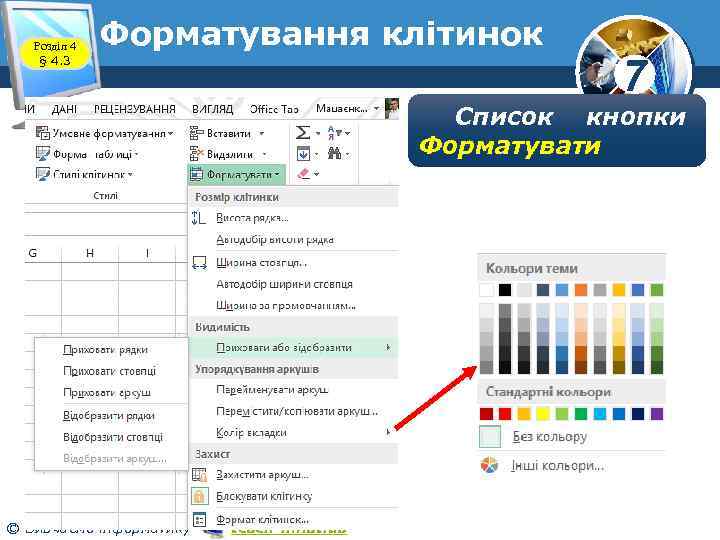Expand the Приховати або відобразити submenu arrow
The height and width of the screenshot is (540, 720).
pyautogui.click(x=388, y=347)
